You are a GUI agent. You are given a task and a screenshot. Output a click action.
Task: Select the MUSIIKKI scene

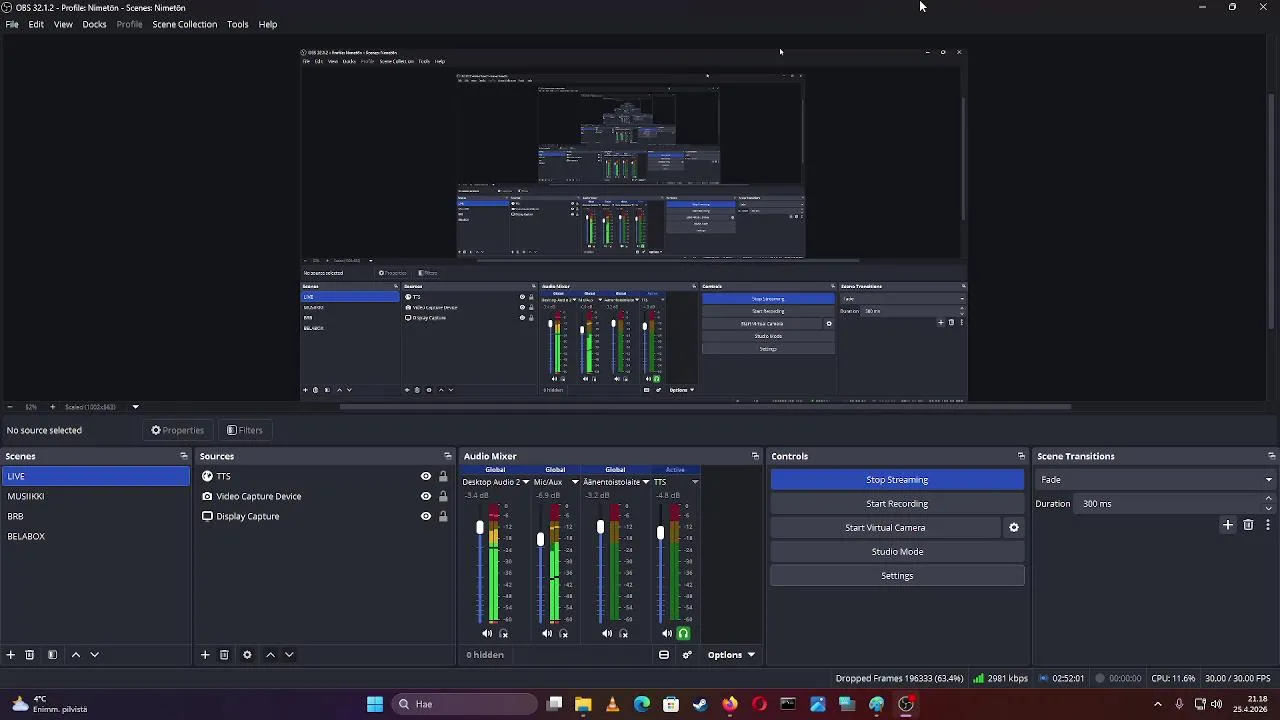96,496
